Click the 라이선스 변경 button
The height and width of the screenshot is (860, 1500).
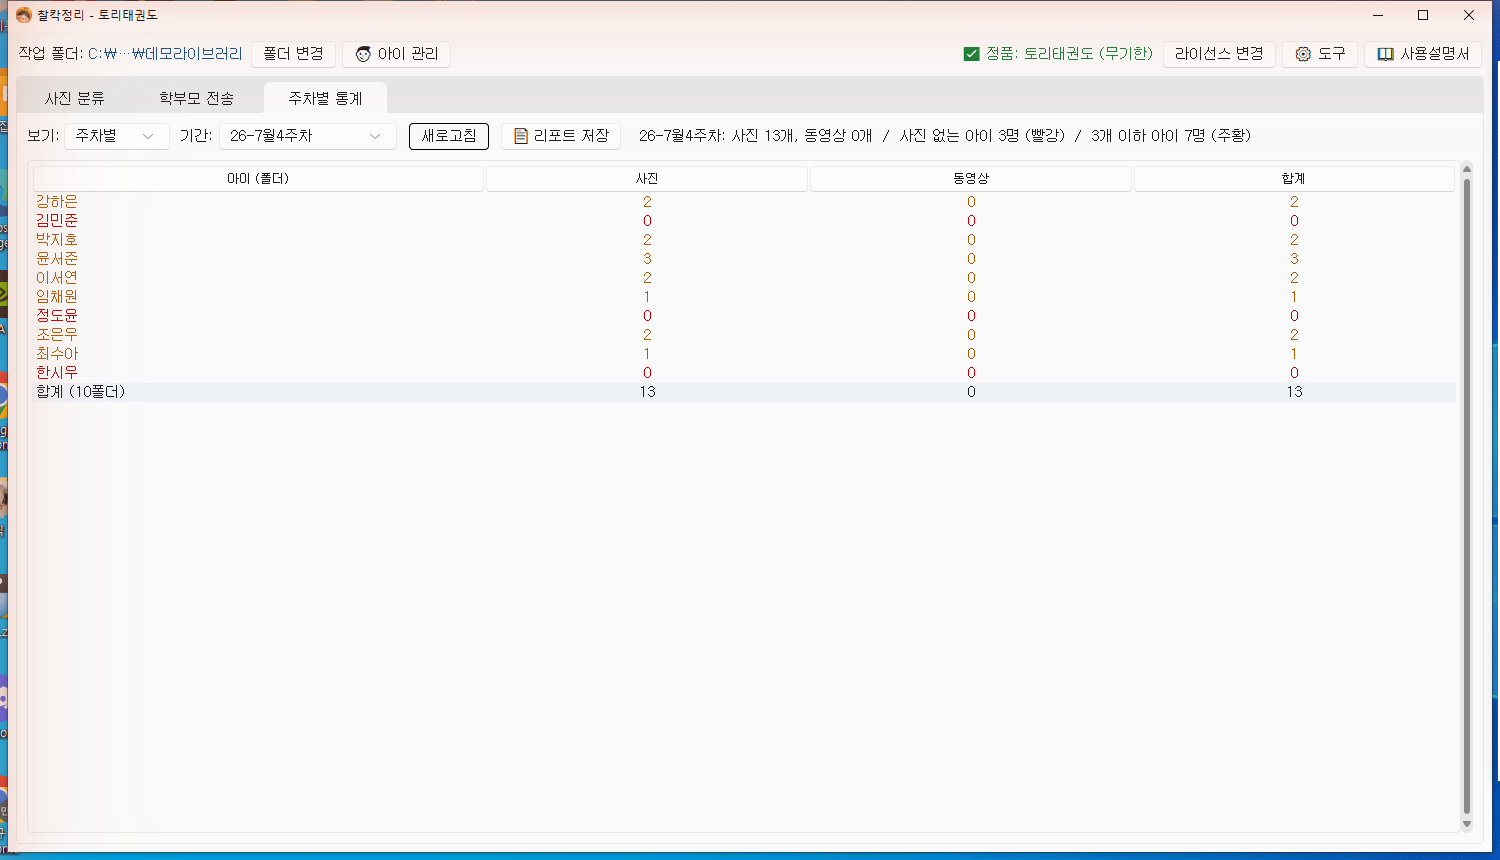point(1219,54)
